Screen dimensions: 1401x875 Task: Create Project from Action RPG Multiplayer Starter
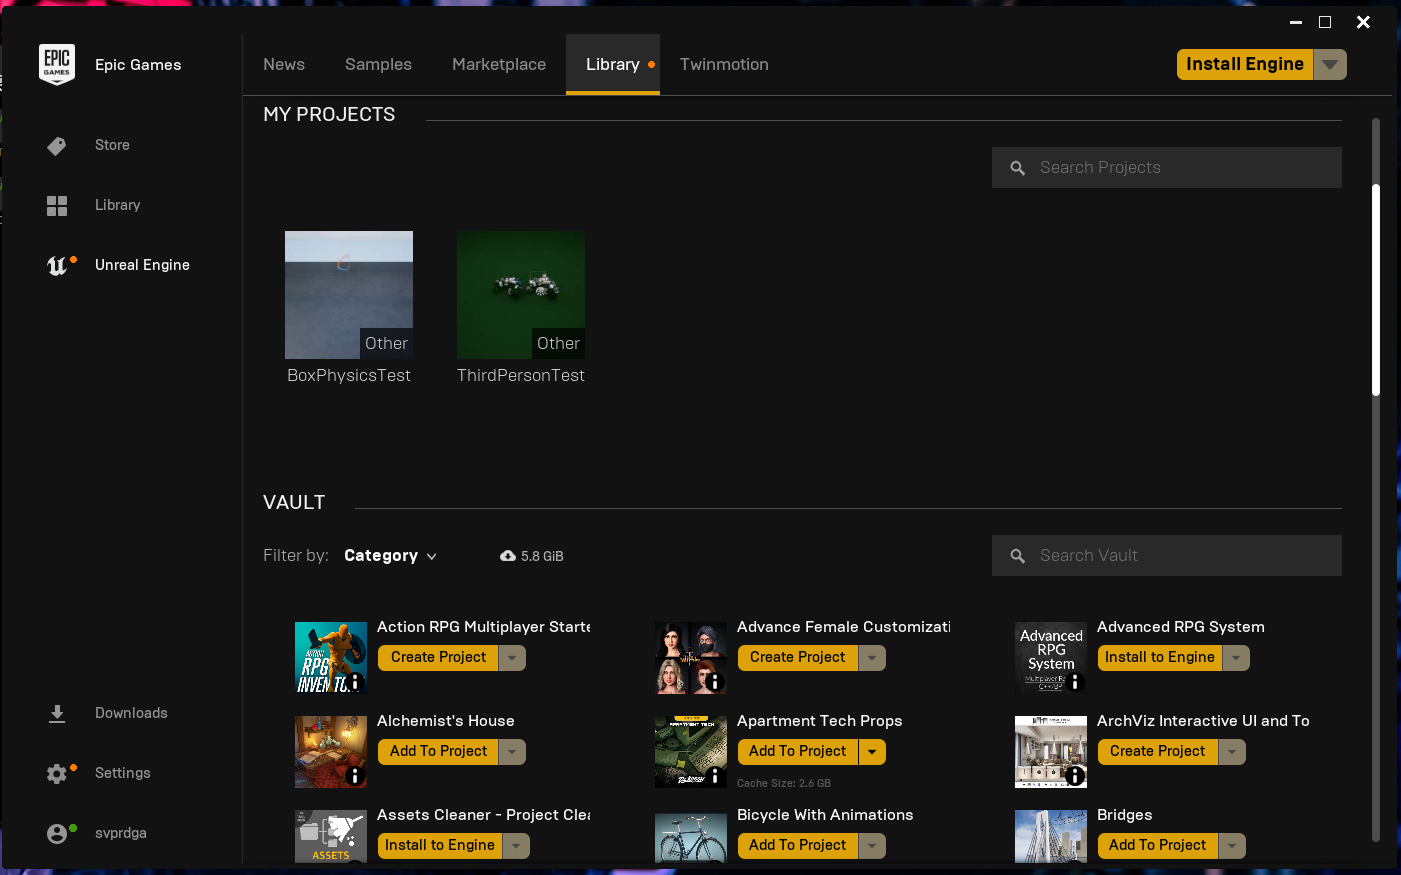click(x=438, y=658)
